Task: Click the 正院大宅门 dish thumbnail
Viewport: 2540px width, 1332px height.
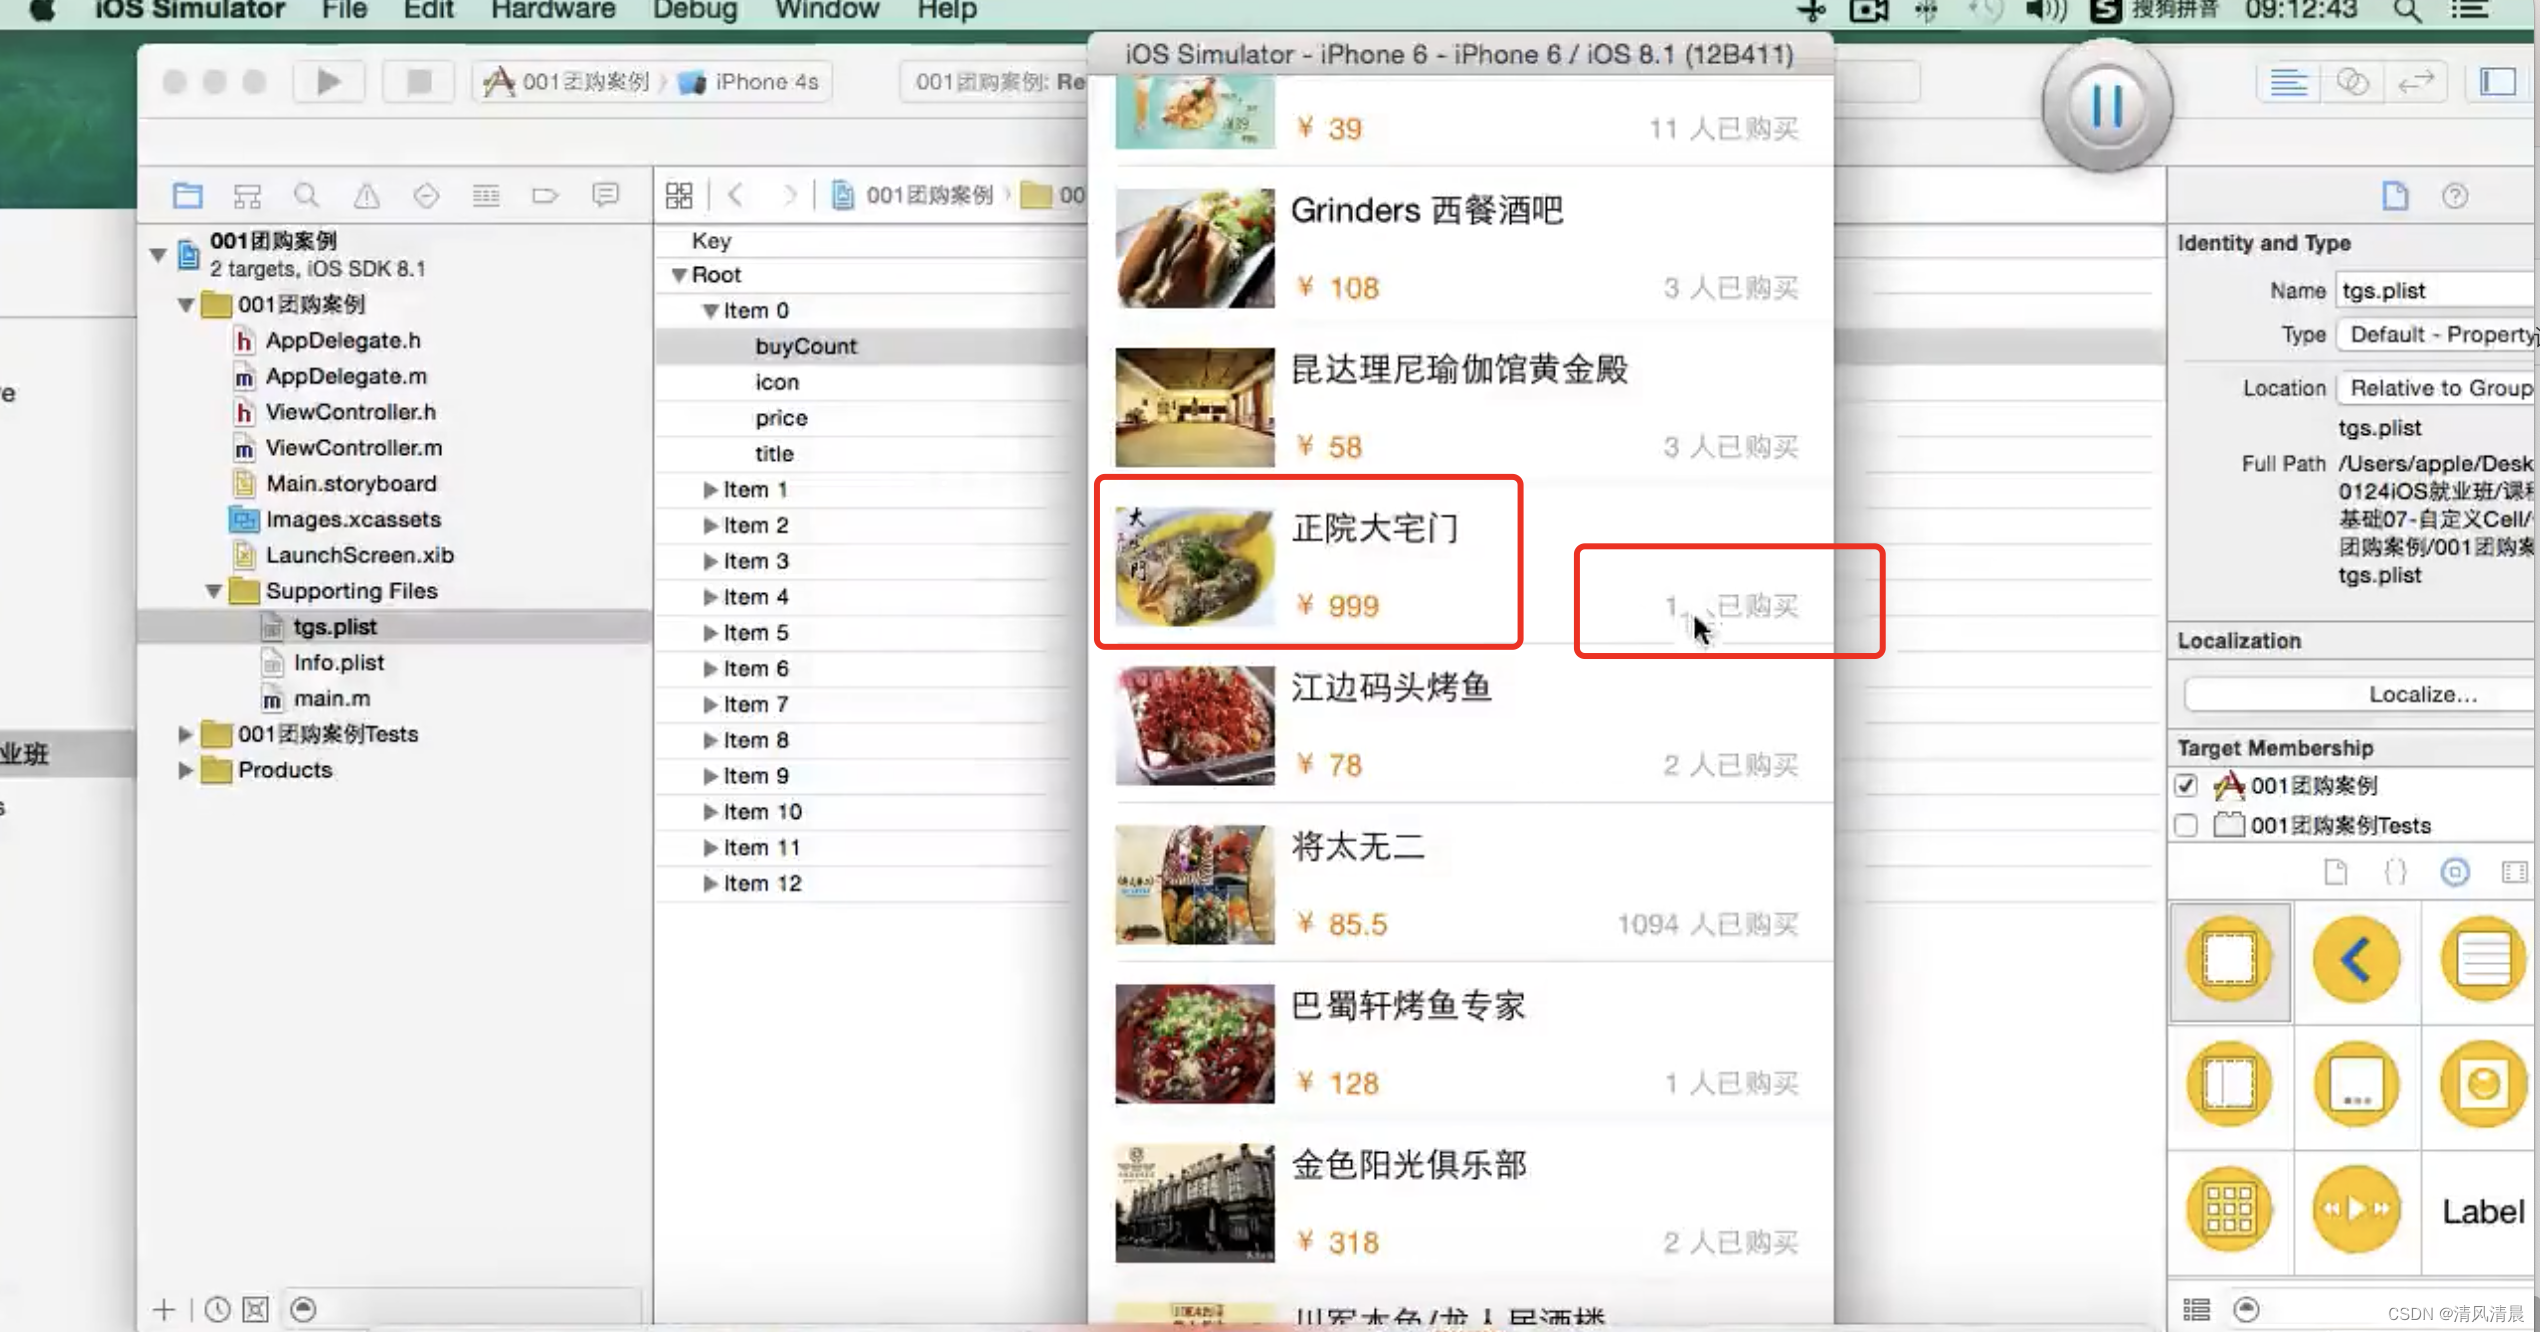Action: point(1195,566)
